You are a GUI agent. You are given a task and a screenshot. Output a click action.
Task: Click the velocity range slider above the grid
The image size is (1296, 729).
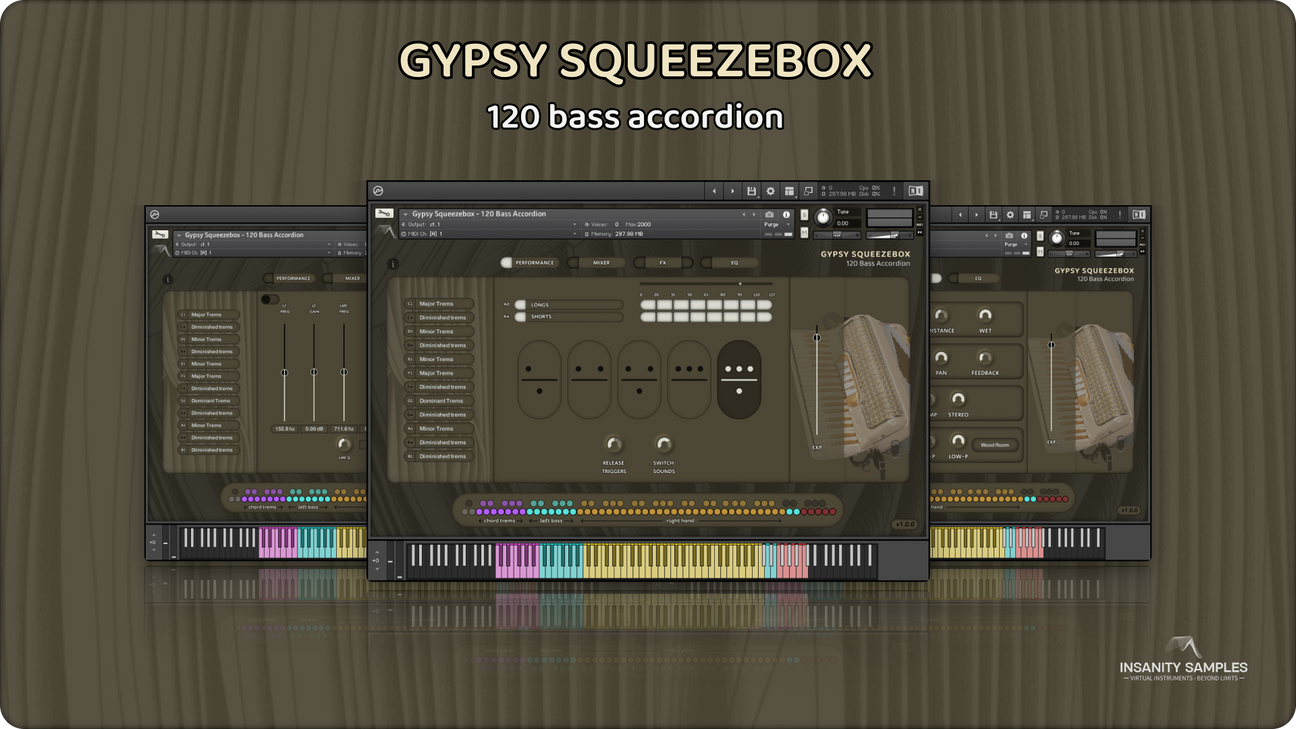tap(705, 284)
